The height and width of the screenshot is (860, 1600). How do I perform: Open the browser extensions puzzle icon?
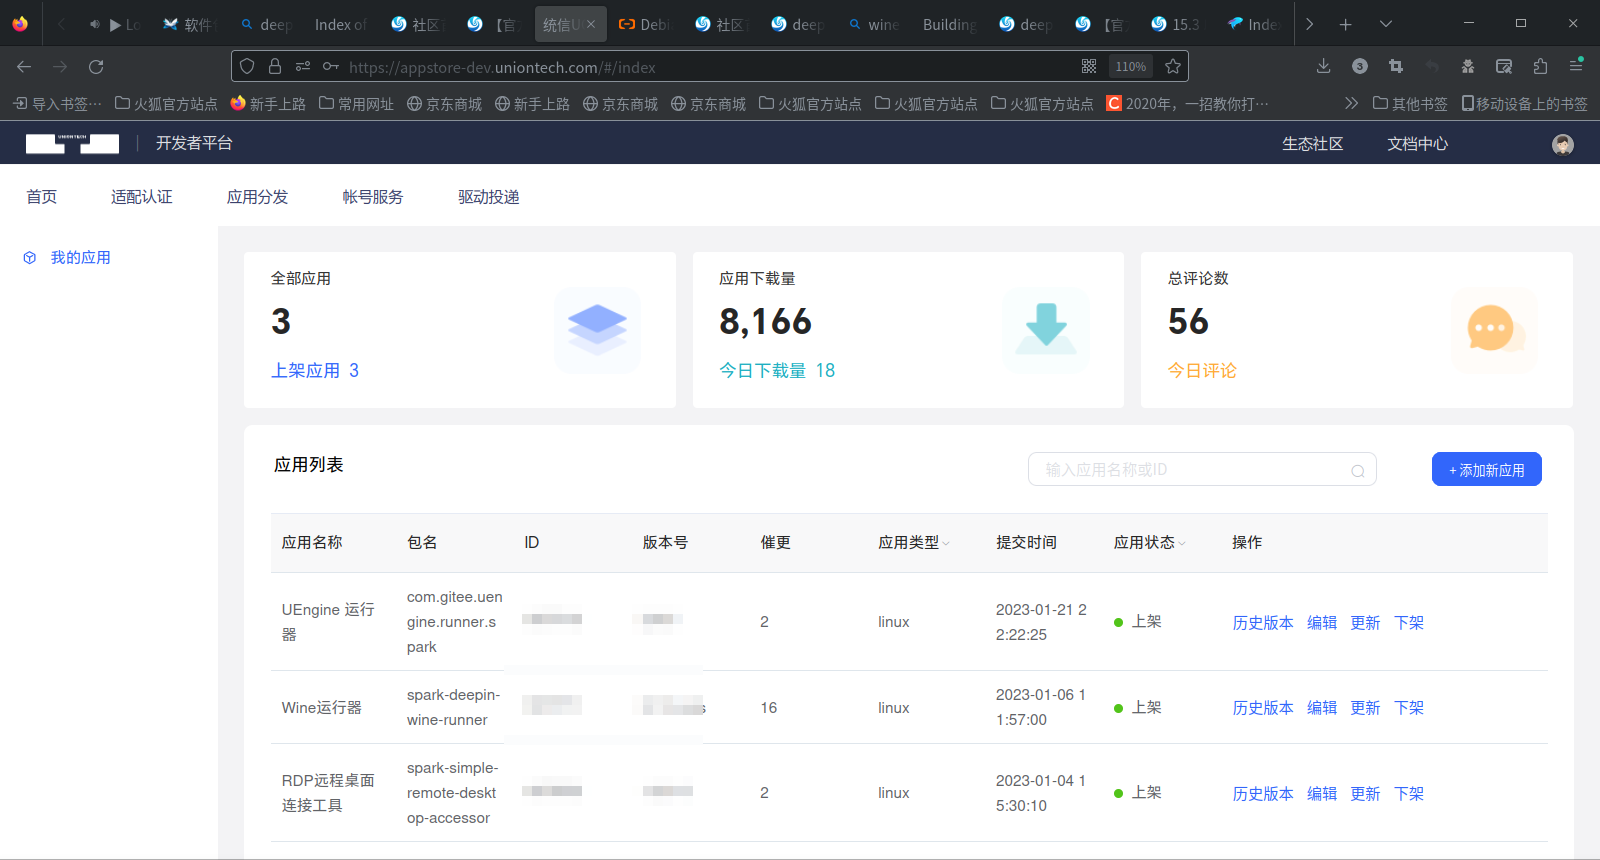[1540, 67]
